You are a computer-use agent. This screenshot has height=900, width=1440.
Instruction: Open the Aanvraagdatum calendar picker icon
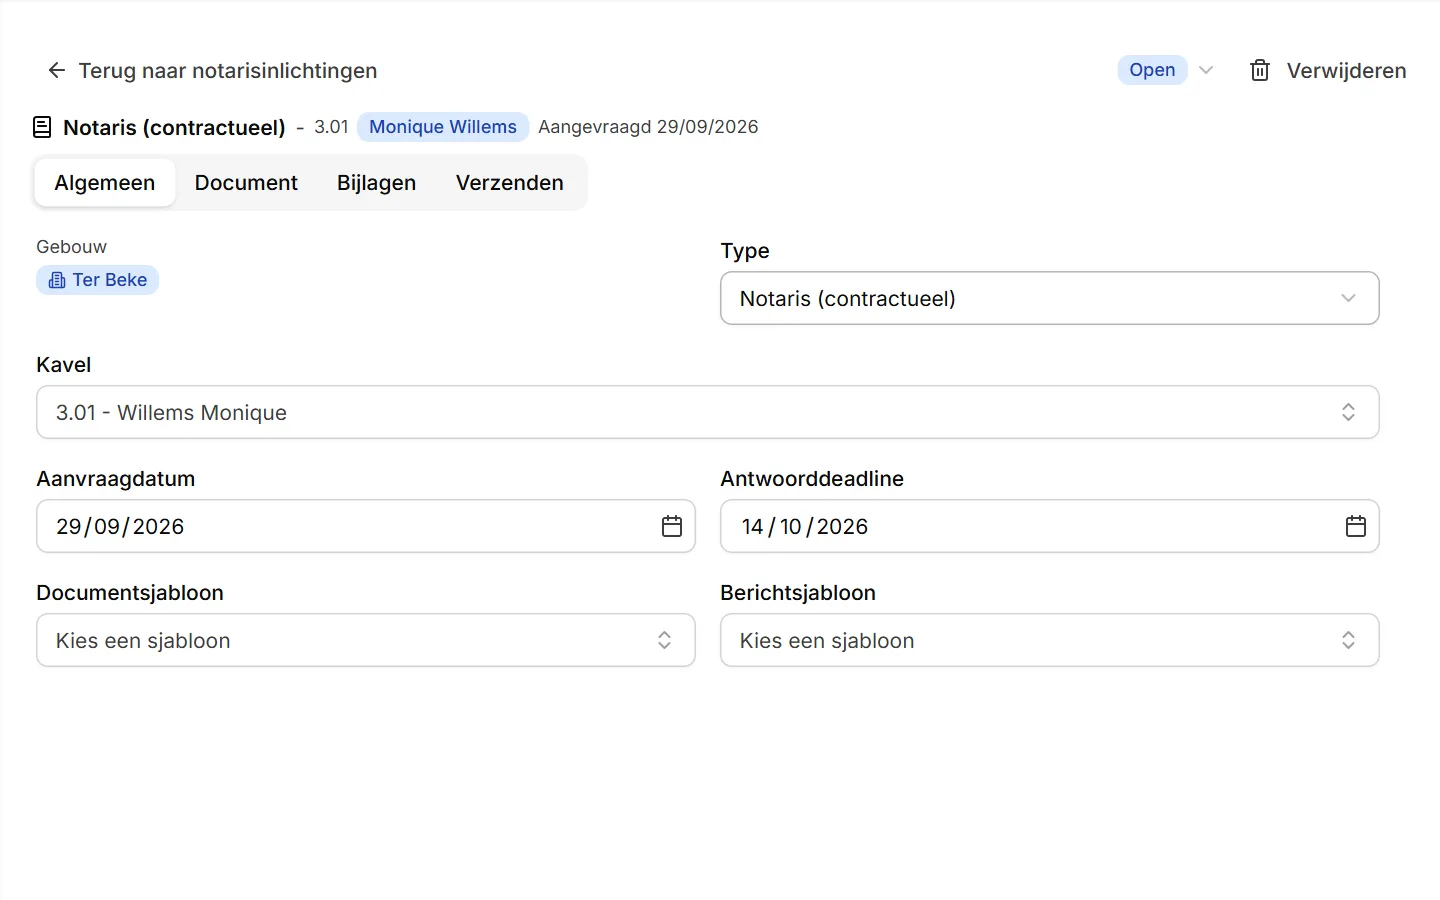pos(672,526)
